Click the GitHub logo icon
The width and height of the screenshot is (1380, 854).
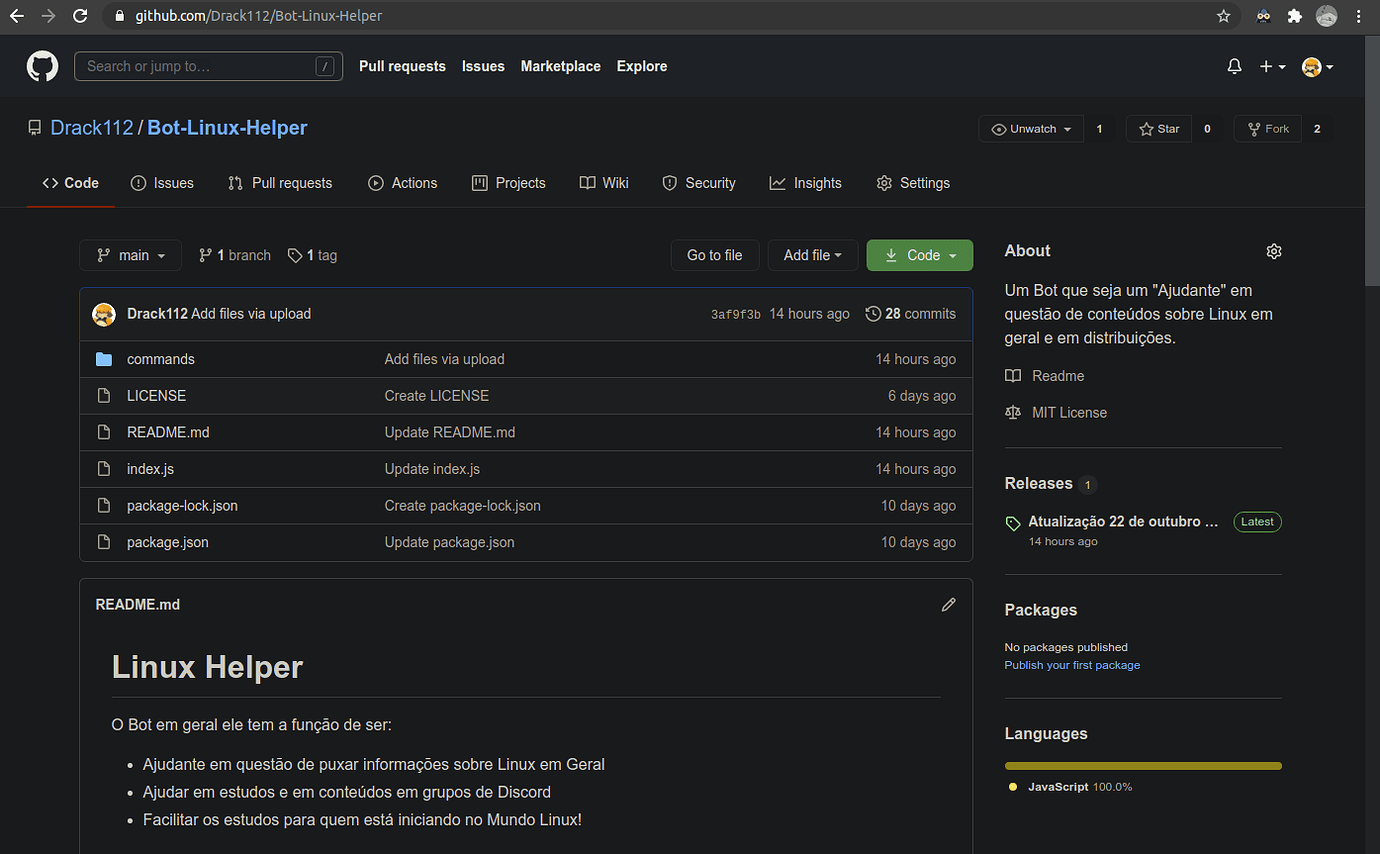42,67
